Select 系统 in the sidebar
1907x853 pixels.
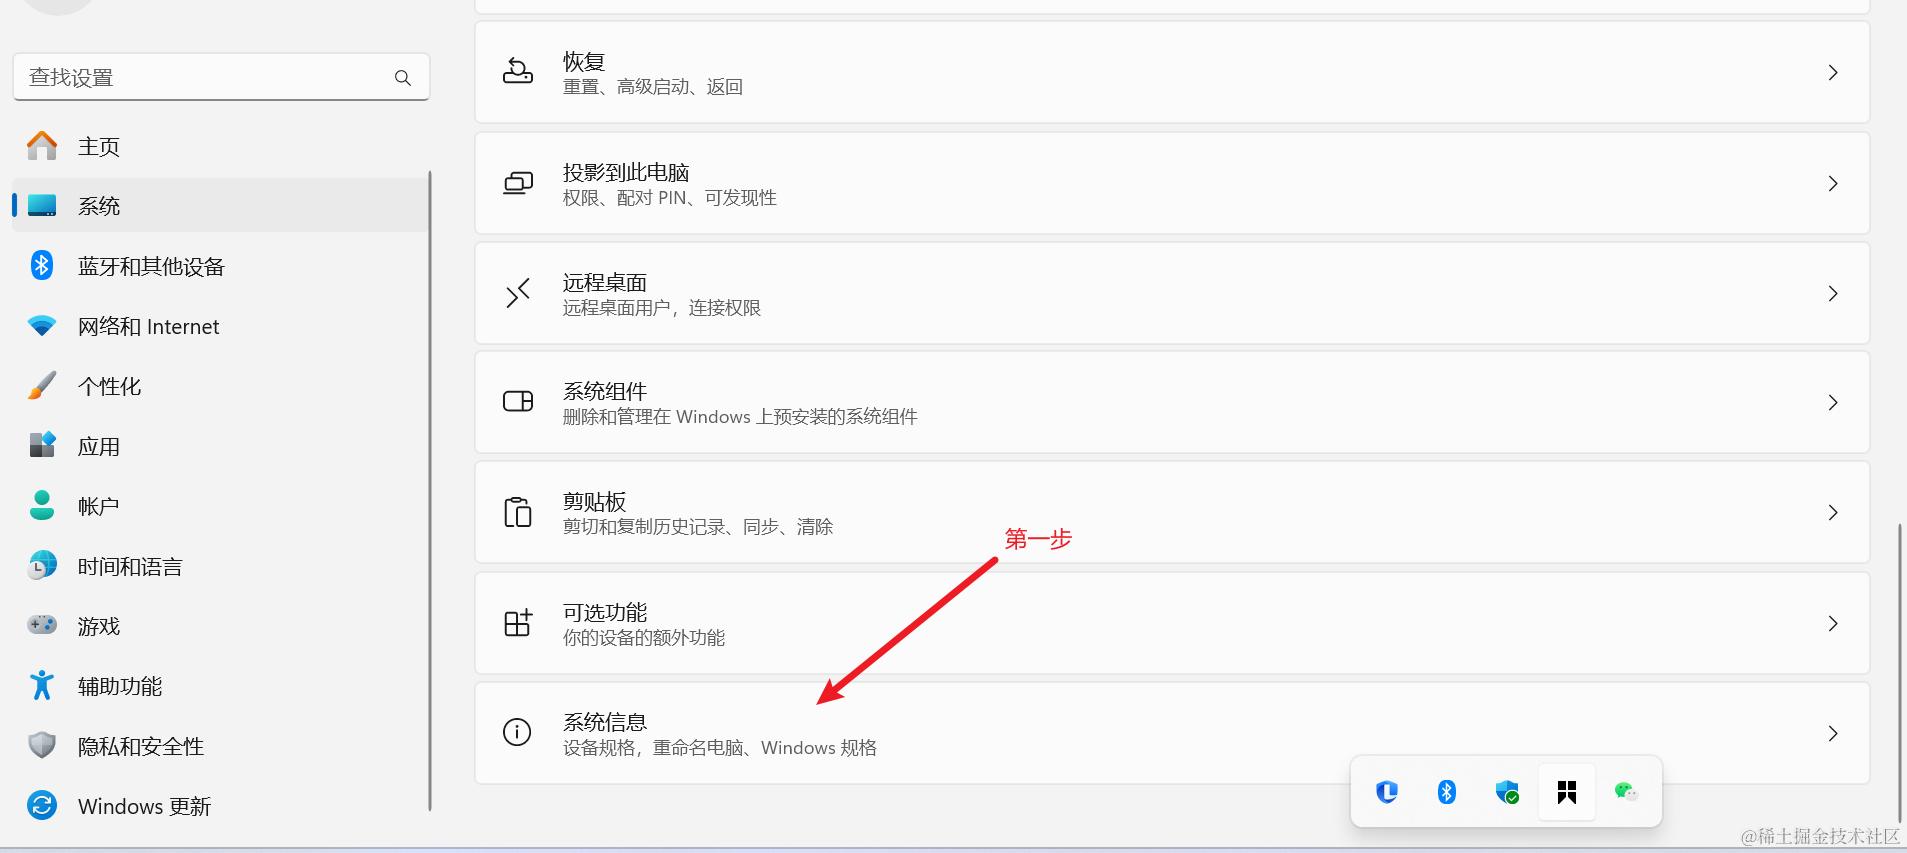coord(221,206)
